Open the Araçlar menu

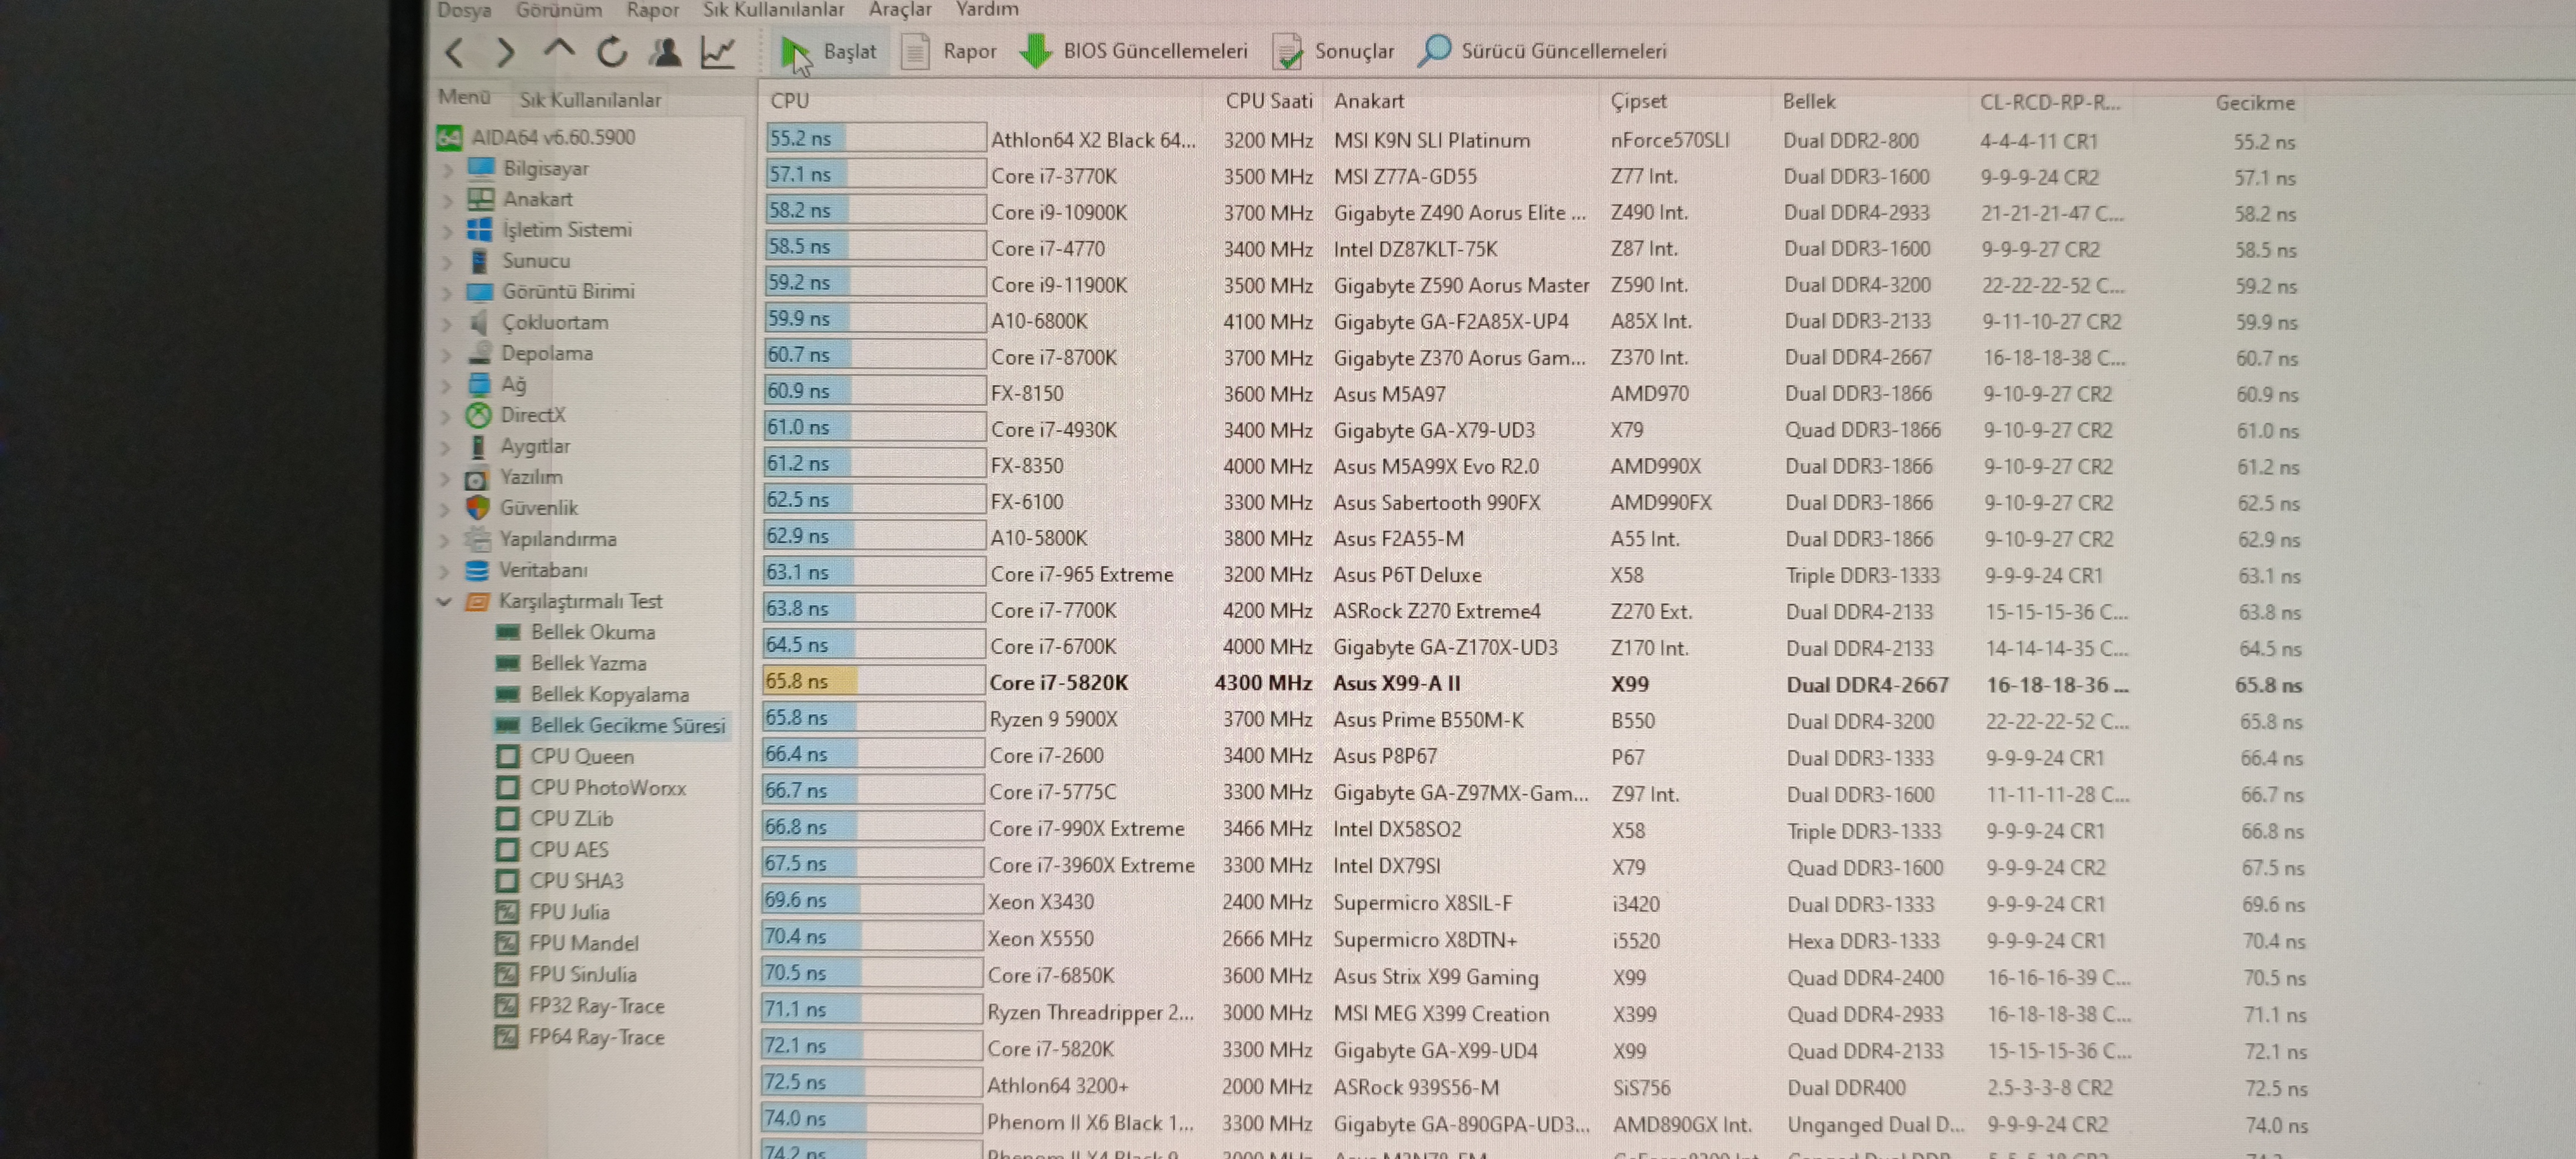[x=900, y=10]
